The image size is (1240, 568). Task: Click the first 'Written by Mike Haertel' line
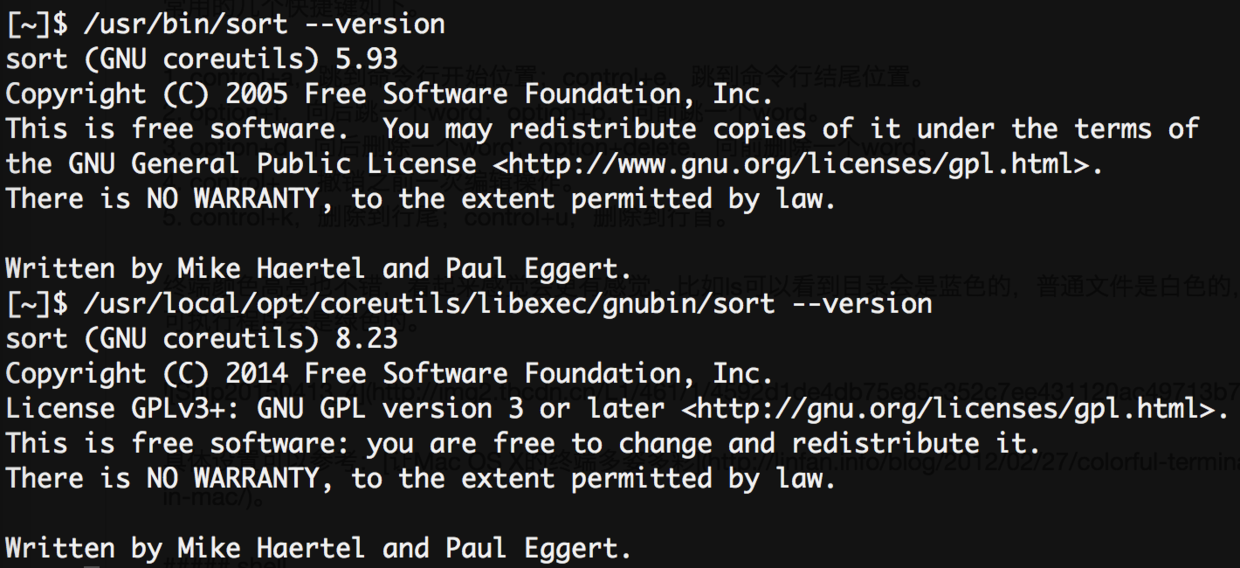(x=319, y=268)
